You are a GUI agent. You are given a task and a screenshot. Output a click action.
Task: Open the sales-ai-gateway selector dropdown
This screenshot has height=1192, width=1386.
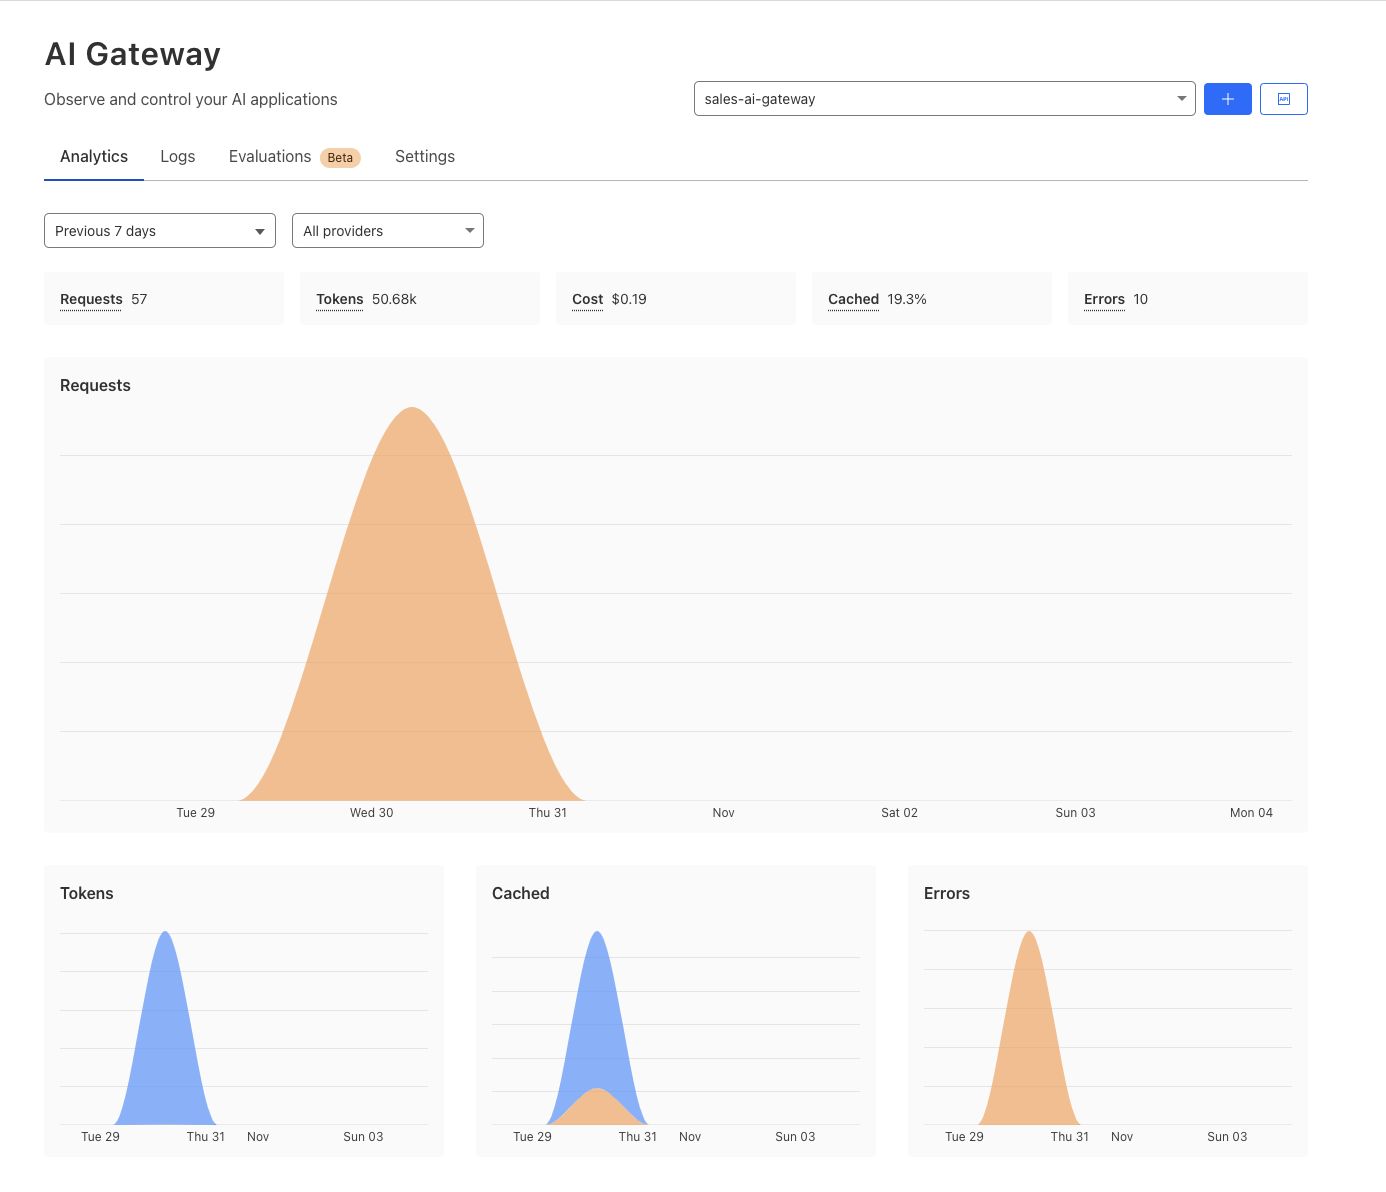tap(944, 98)
